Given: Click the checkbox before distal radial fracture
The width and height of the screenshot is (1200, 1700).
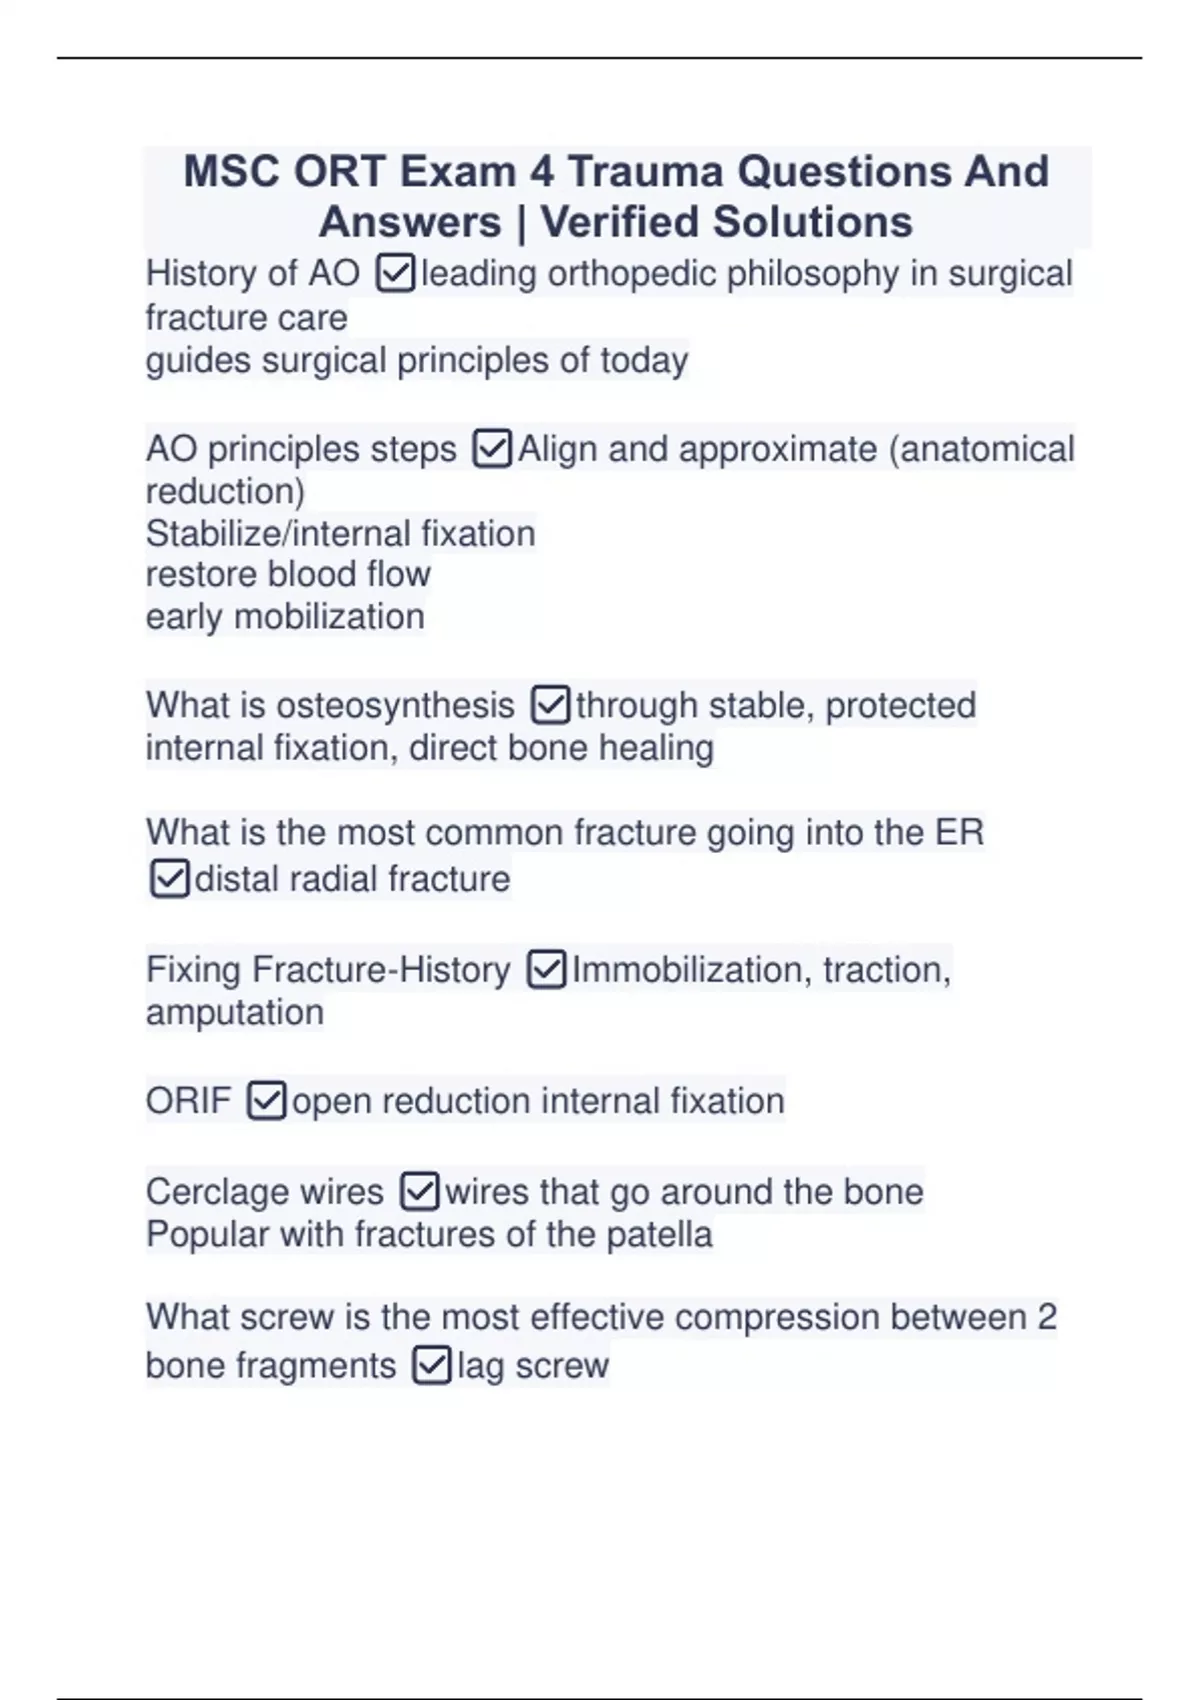Looking at the screenshot, I should click(169, 879).
